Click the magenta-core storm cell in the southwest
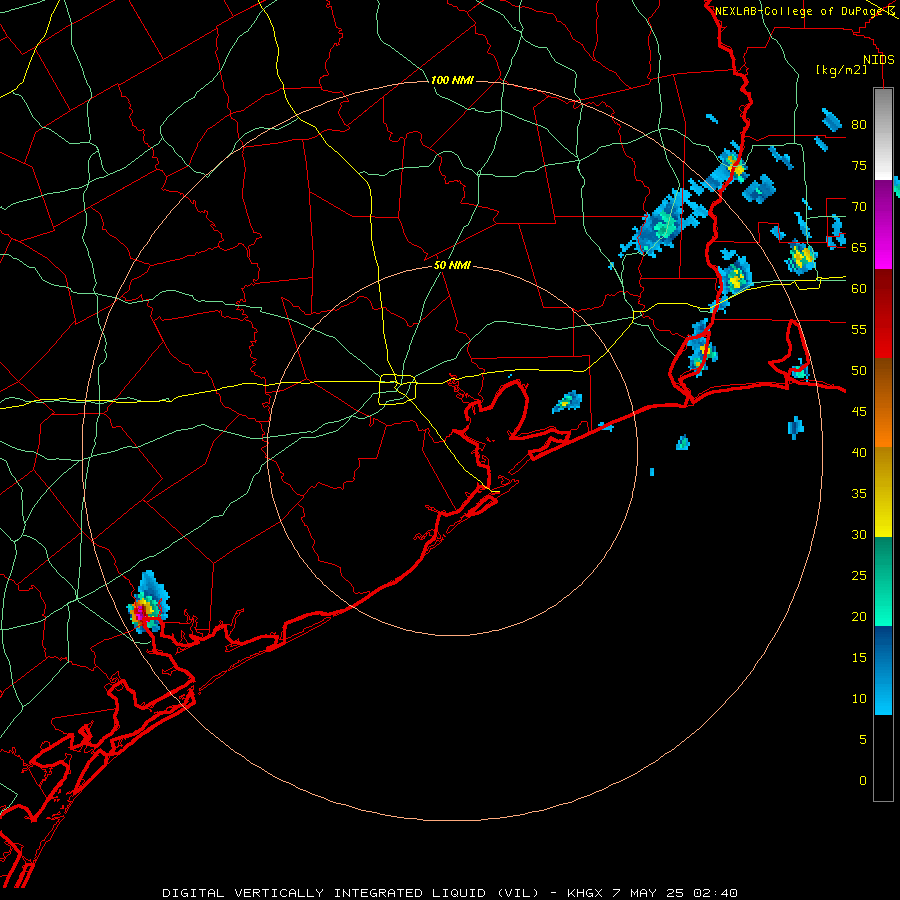The width and height of the screenshot is (900, 900). pos(148,603)
